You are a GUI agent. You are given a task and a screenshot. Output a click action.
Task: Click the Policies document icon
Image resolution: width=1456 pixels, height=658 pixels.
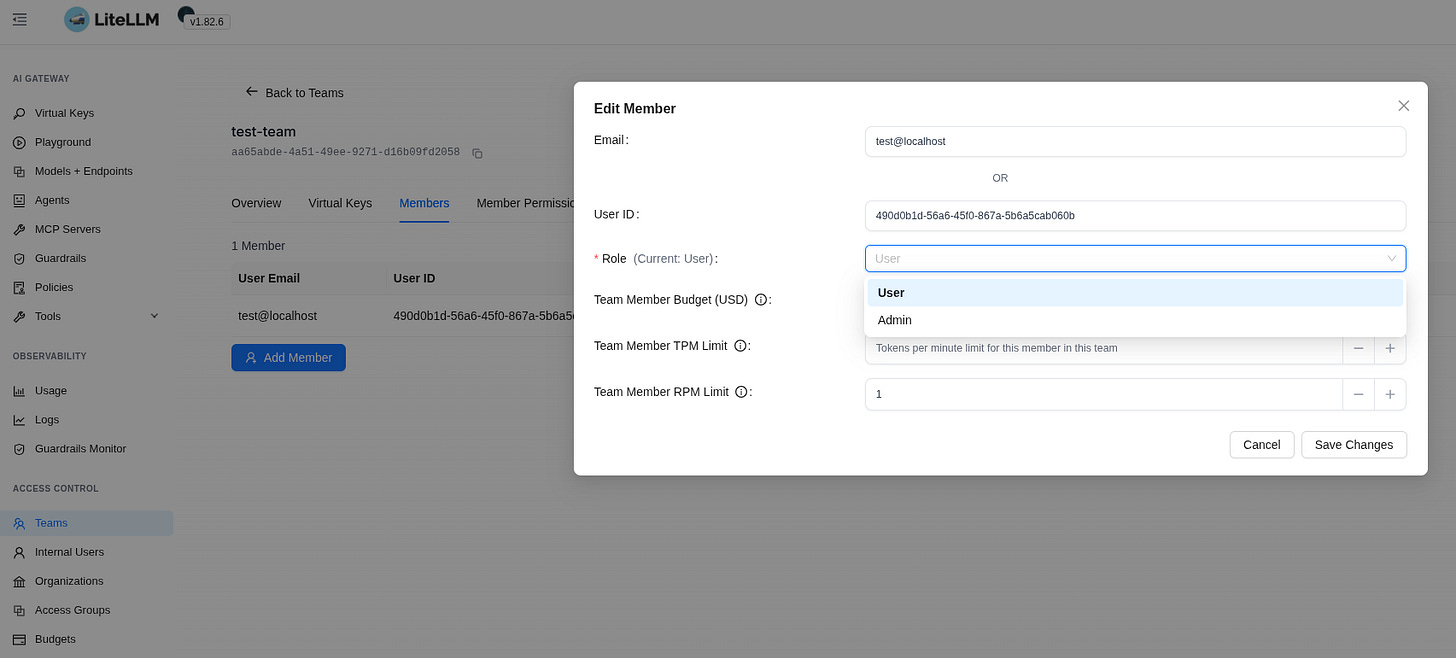tap(19, 287)
